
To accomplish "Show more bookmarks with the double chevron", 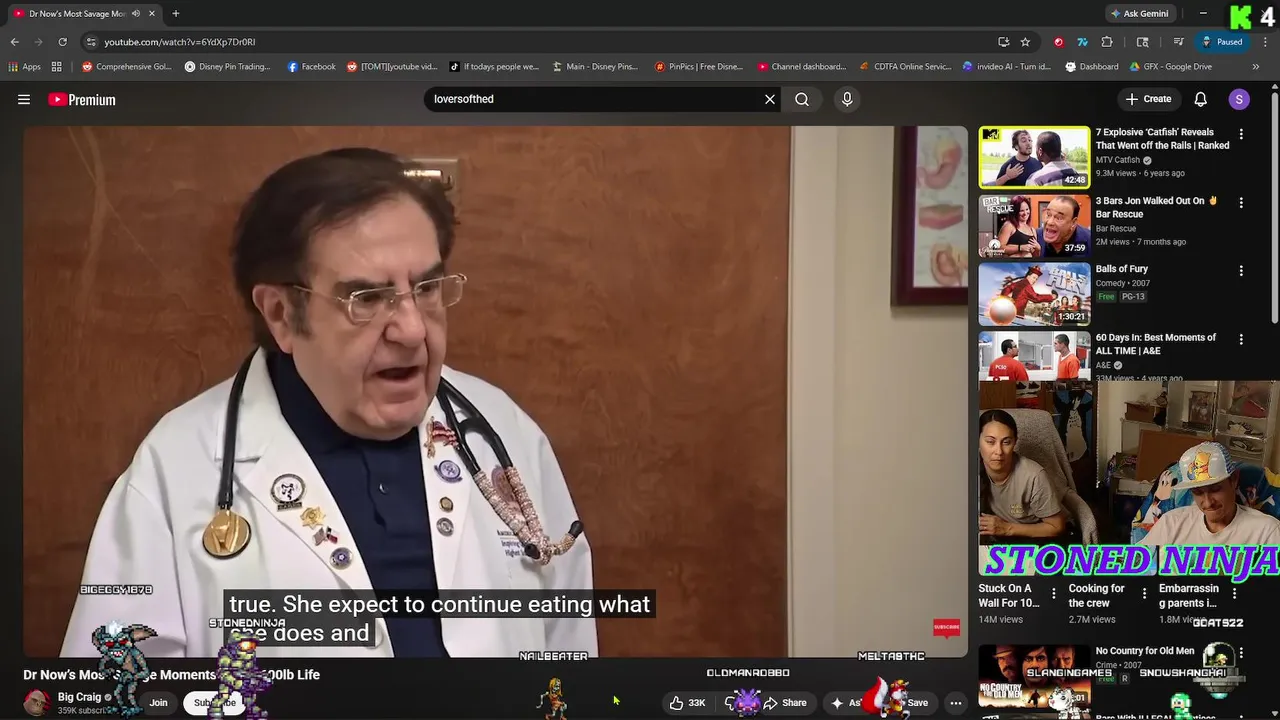I will 1256,67.
